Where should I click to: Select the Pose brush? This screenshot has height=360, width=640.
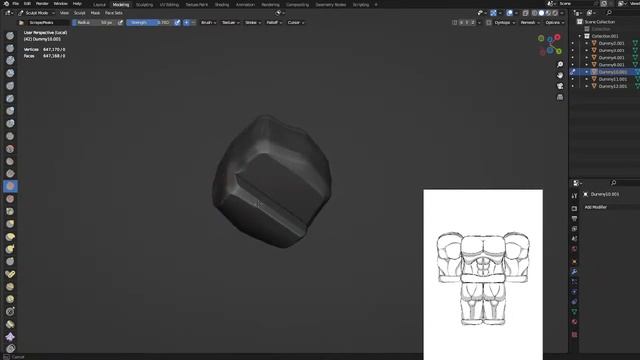pos(10,274)
